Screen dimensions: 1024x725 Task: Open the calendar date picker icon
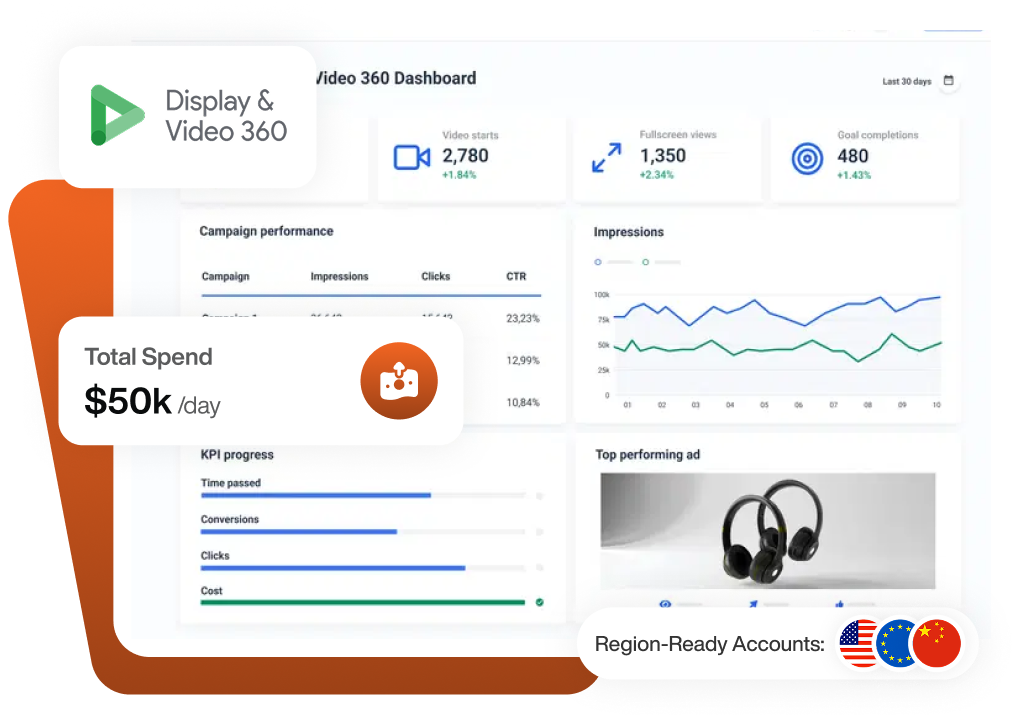pyautogui.click(x=949, y=81)
